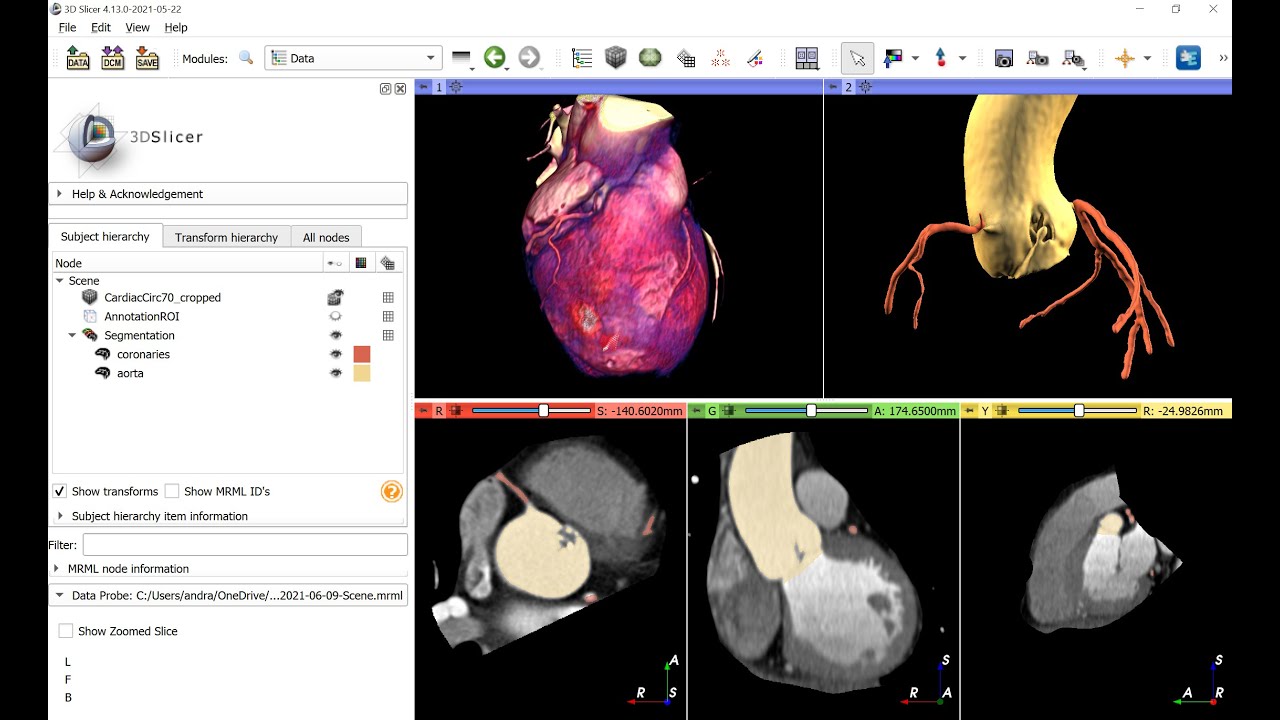Collapse the Segmentation tree node

[x=72, y=335]
